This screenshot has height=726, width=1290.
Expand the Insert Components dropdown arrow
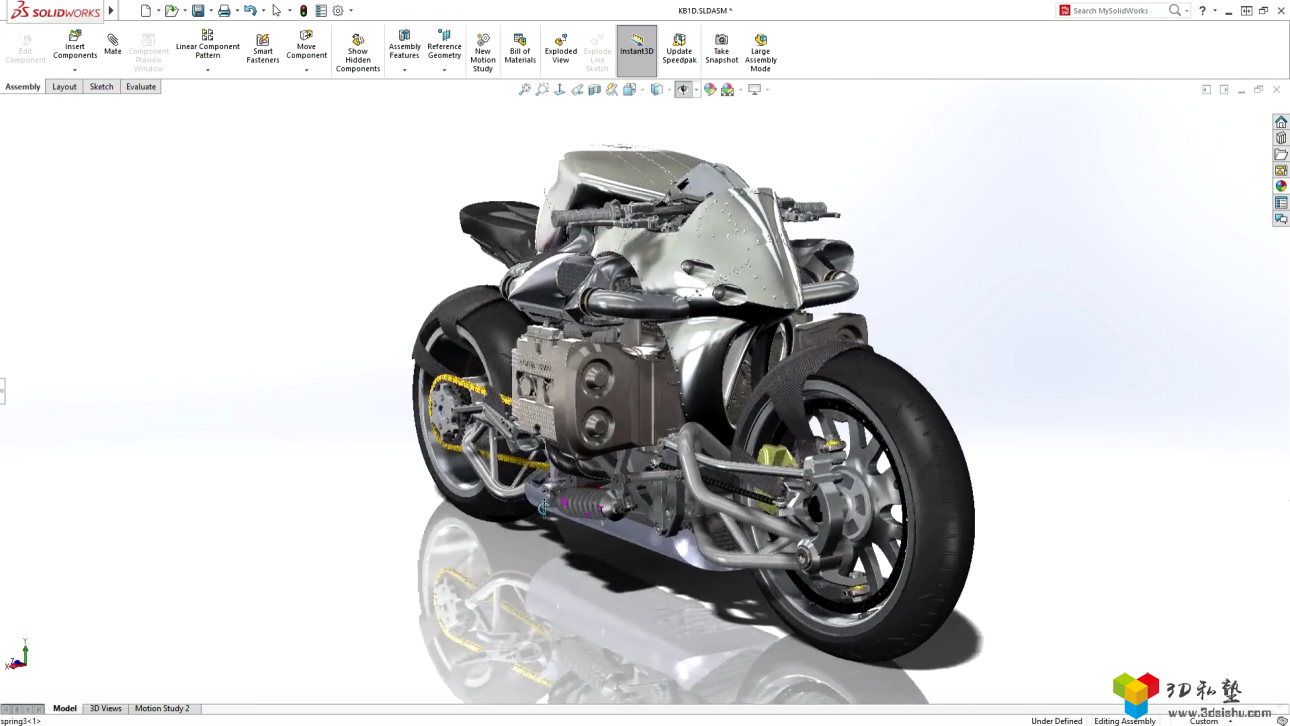[74, 70]
